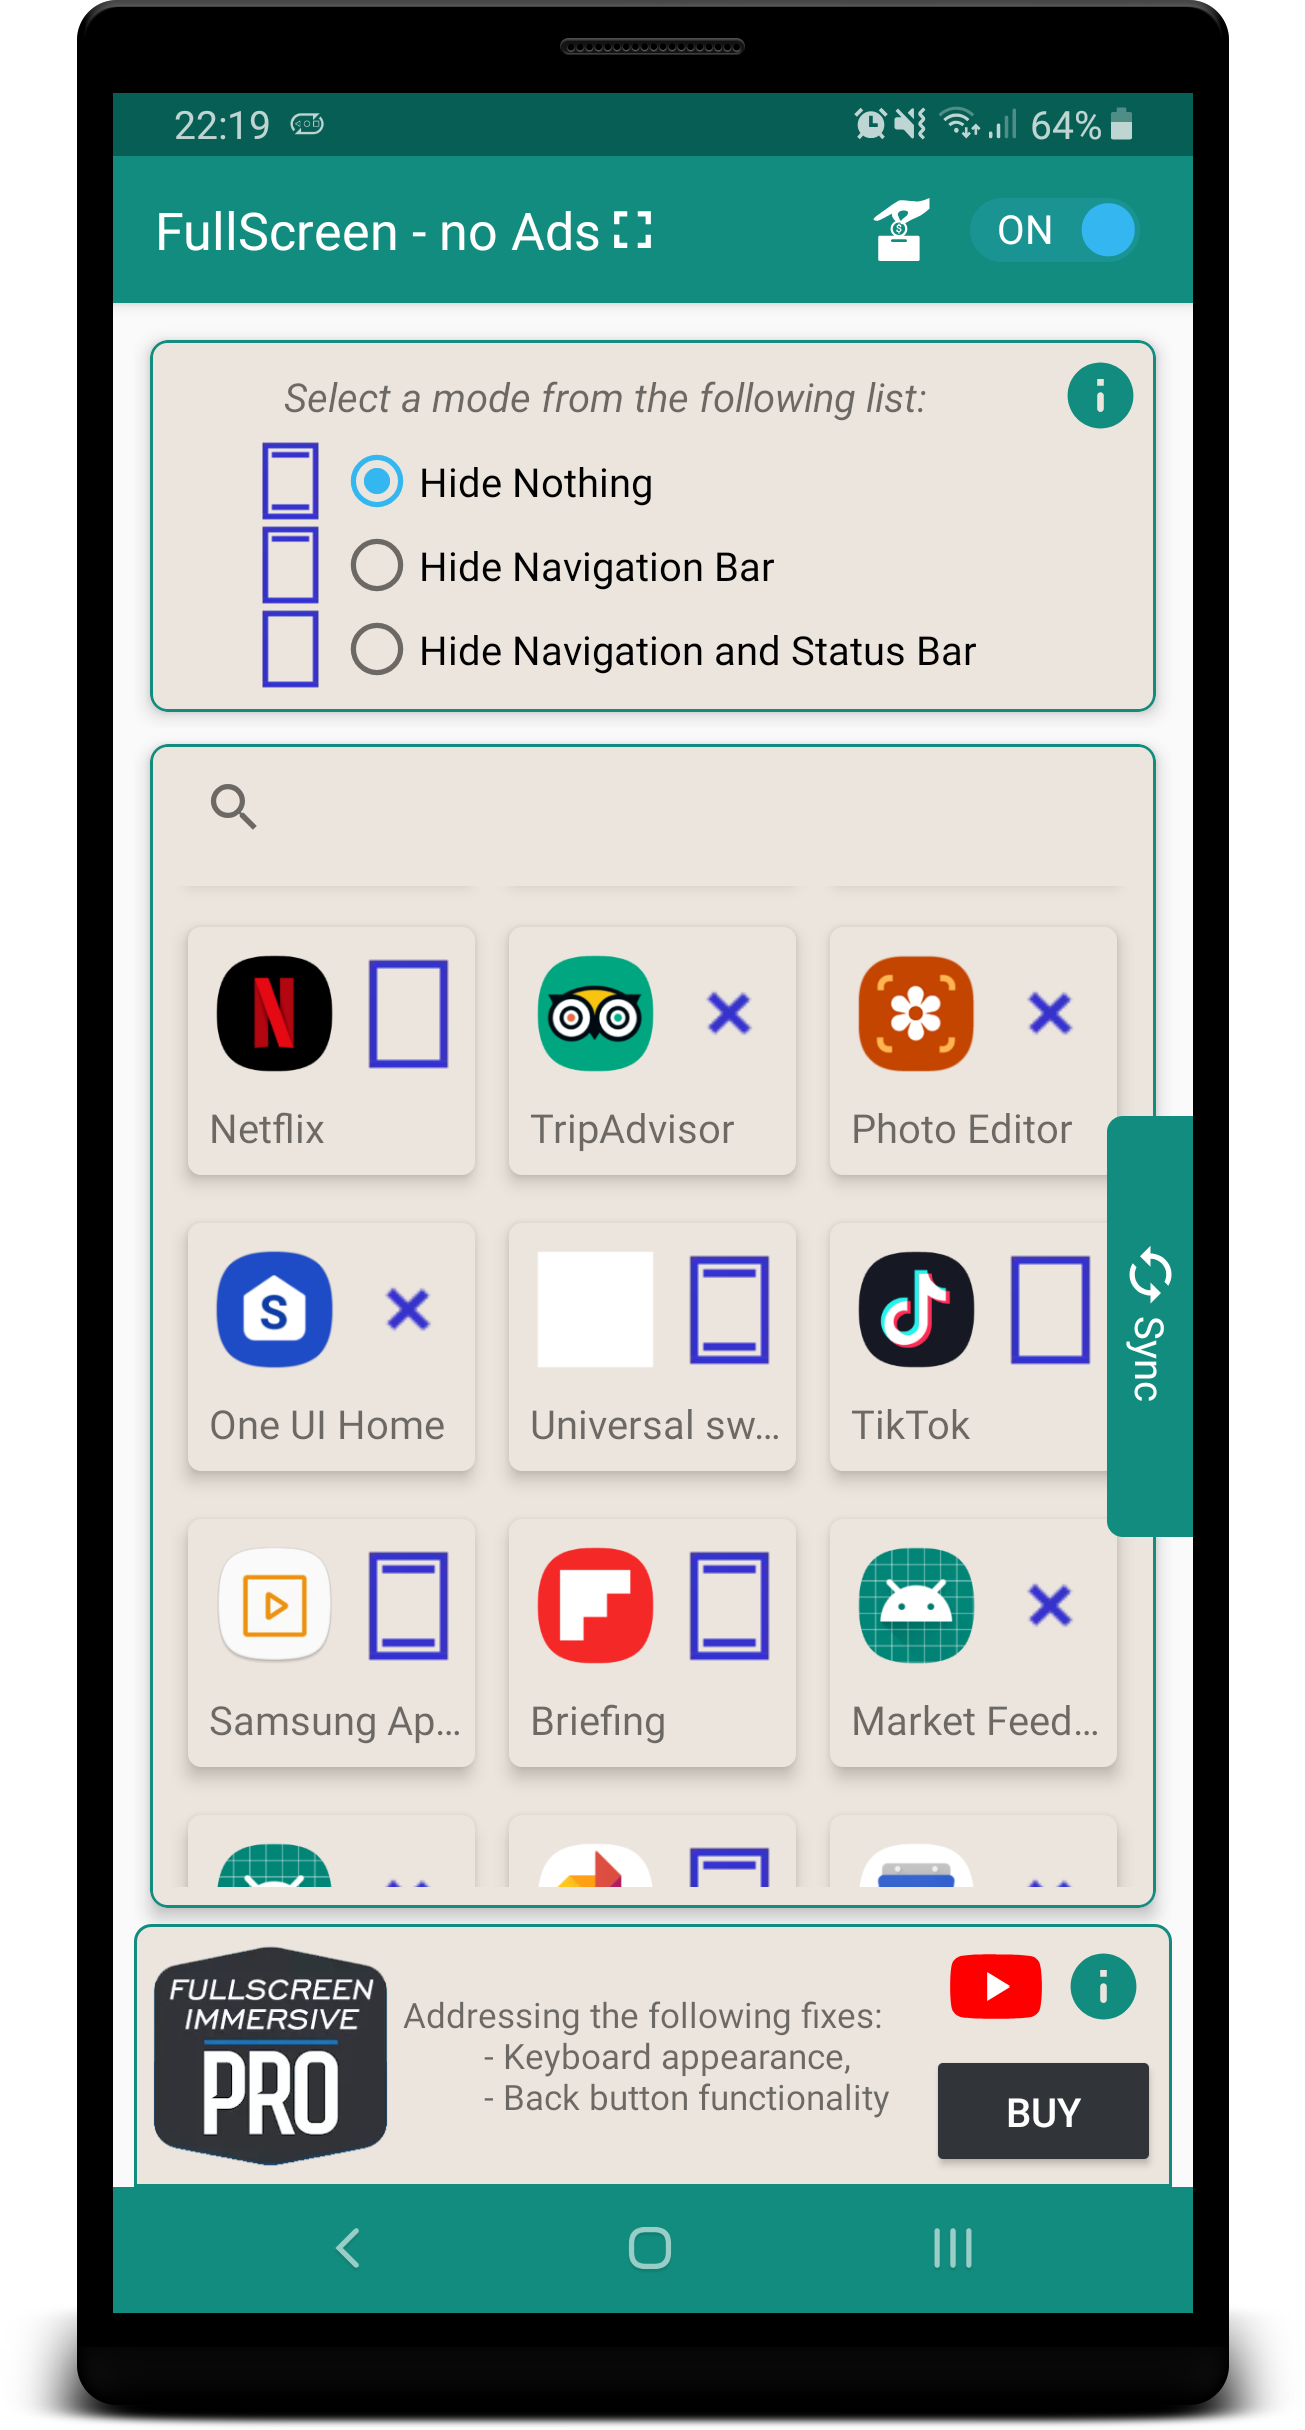Tap the Samsung Apps video icon
The height and width of the screenshot is (2430, 1305).
(274, 1605)
